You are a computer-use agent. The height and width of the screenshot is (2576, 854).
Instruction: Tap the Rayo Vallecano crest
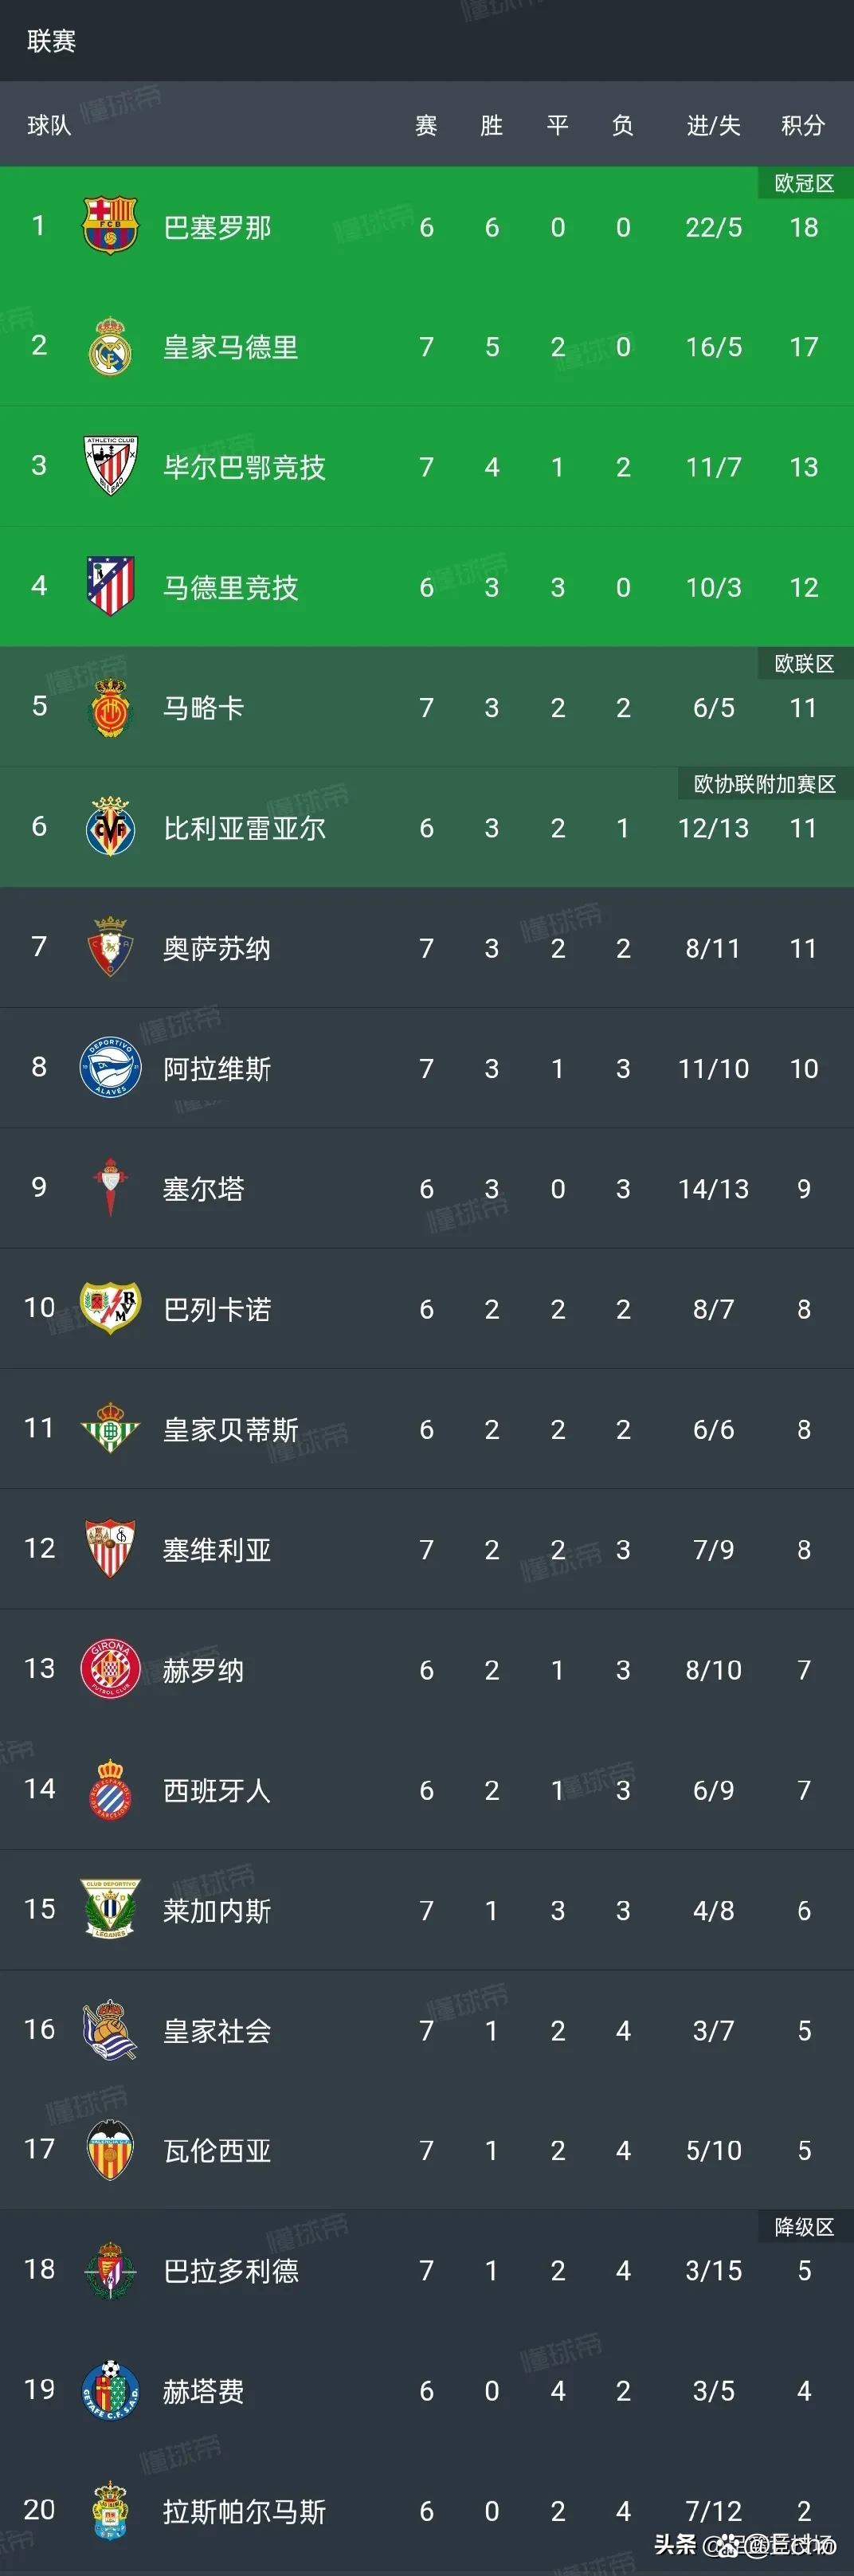tap(109, 1307)
